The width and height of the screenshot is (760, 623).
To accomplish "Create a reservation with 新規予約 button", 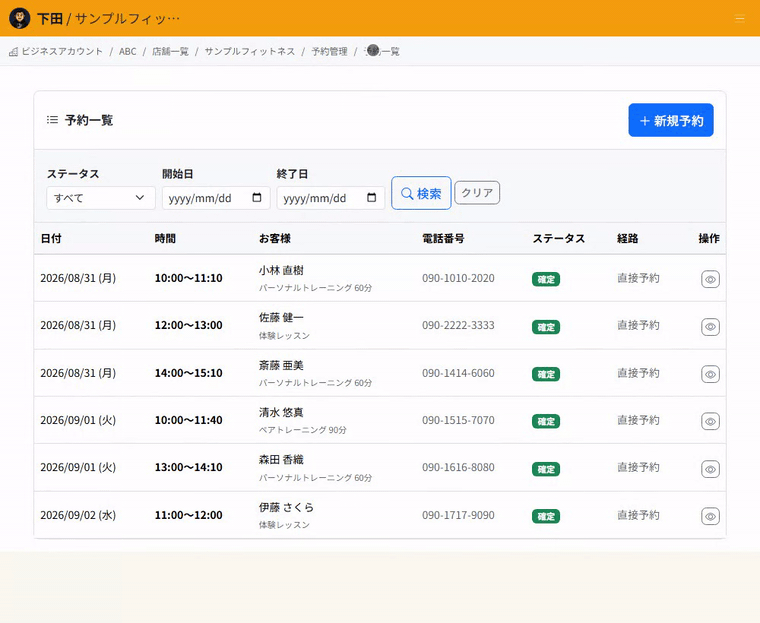I will click(x=671, y=120).
